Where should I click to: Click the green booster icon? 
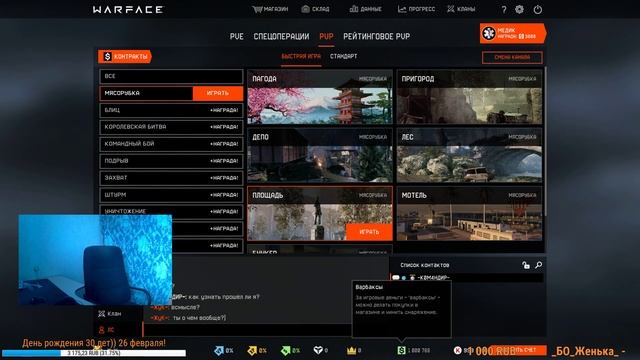(285, 351)
